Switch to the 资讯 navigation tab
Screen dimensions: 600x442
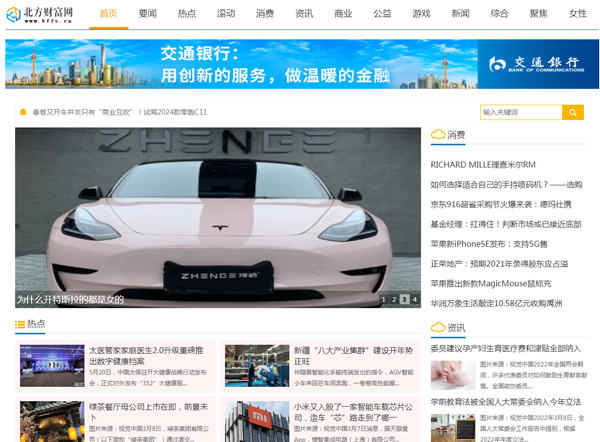[304, 14]
